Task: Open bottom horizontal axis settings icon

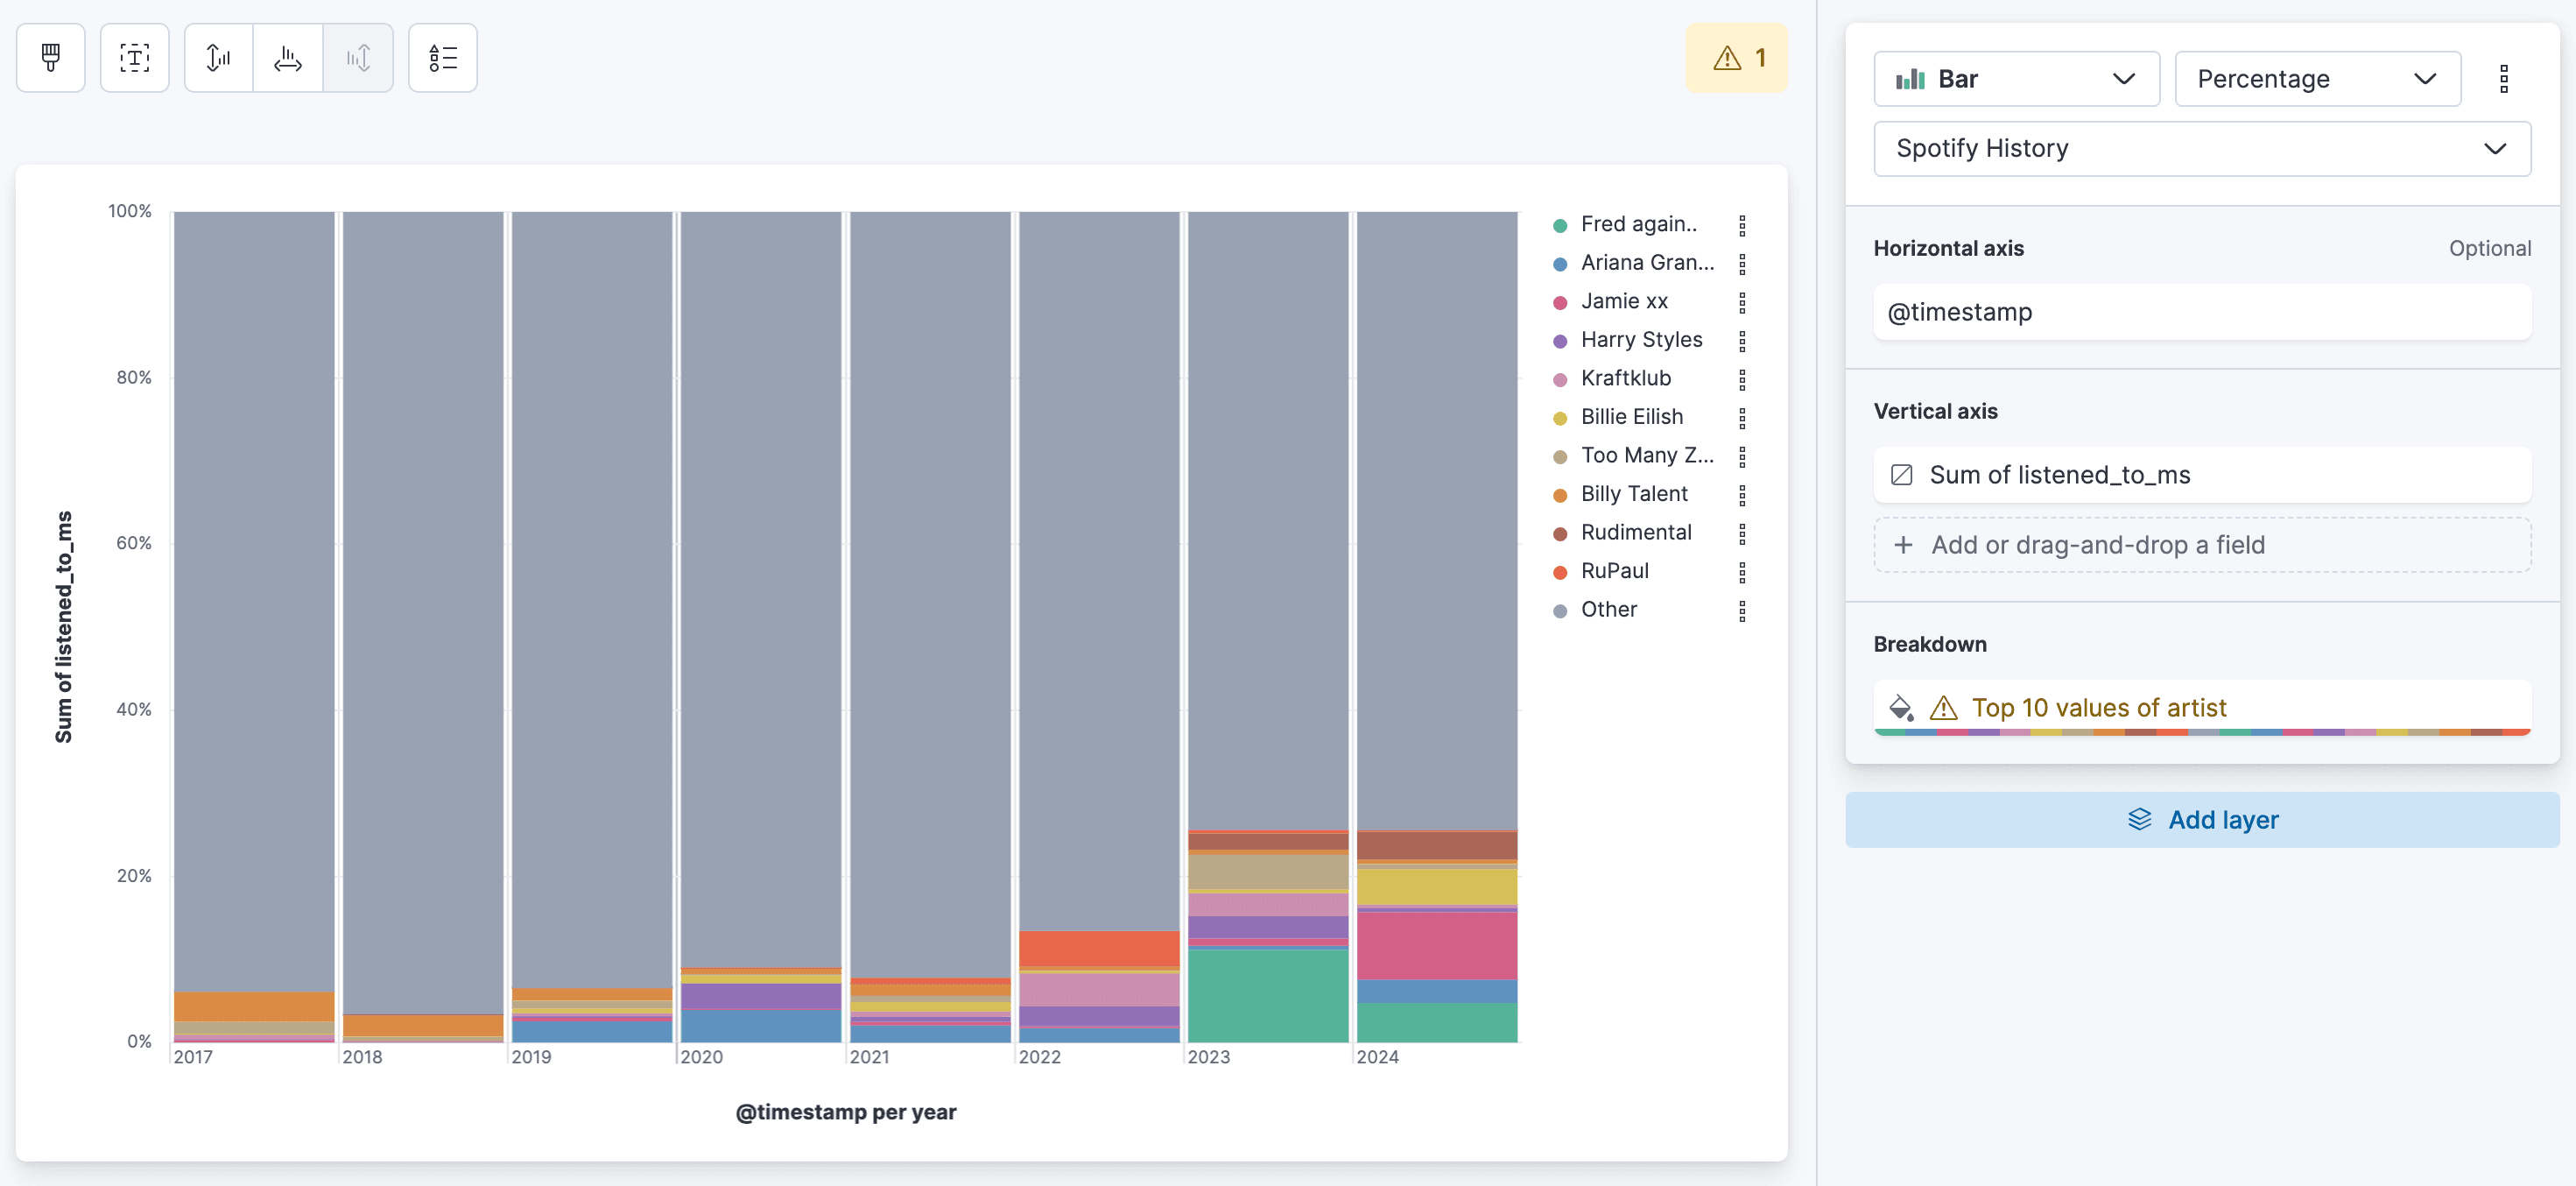Action: (287, 57)
